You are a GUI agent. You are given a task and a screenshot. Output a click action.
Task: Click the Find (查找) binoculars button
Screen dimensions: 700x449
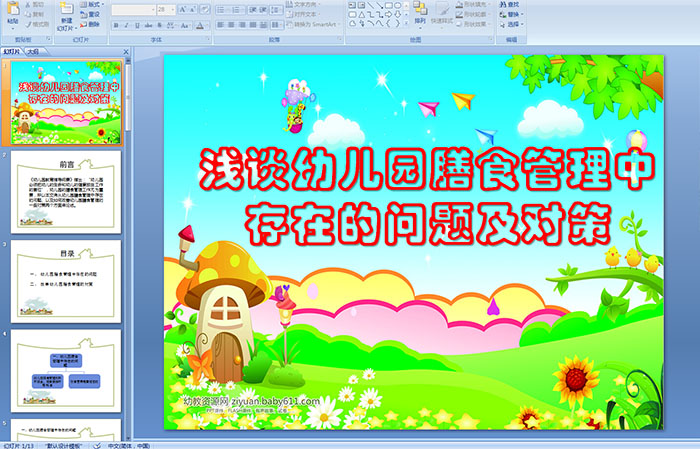pos(510,4)
